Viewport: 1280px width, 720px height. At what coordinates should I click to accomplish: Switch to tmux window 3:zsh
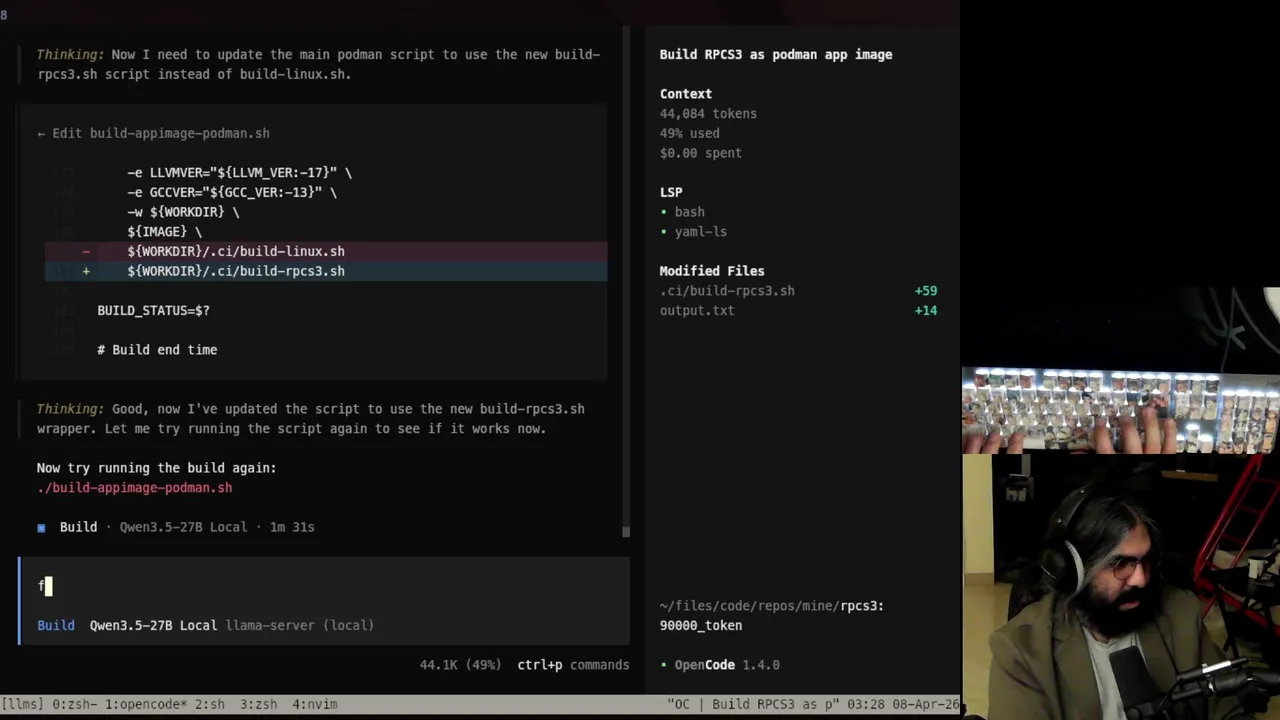click(258, 704)
